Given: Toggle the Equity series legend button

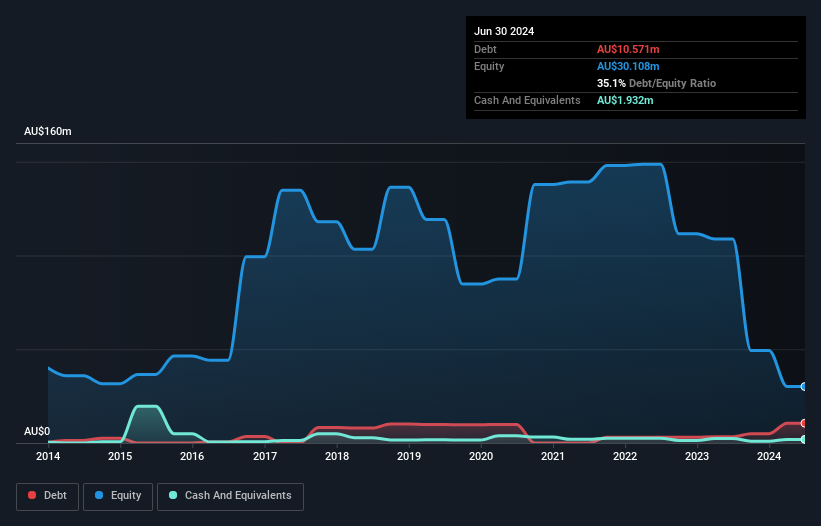Looking at the screenshot, I should (118, 496).
